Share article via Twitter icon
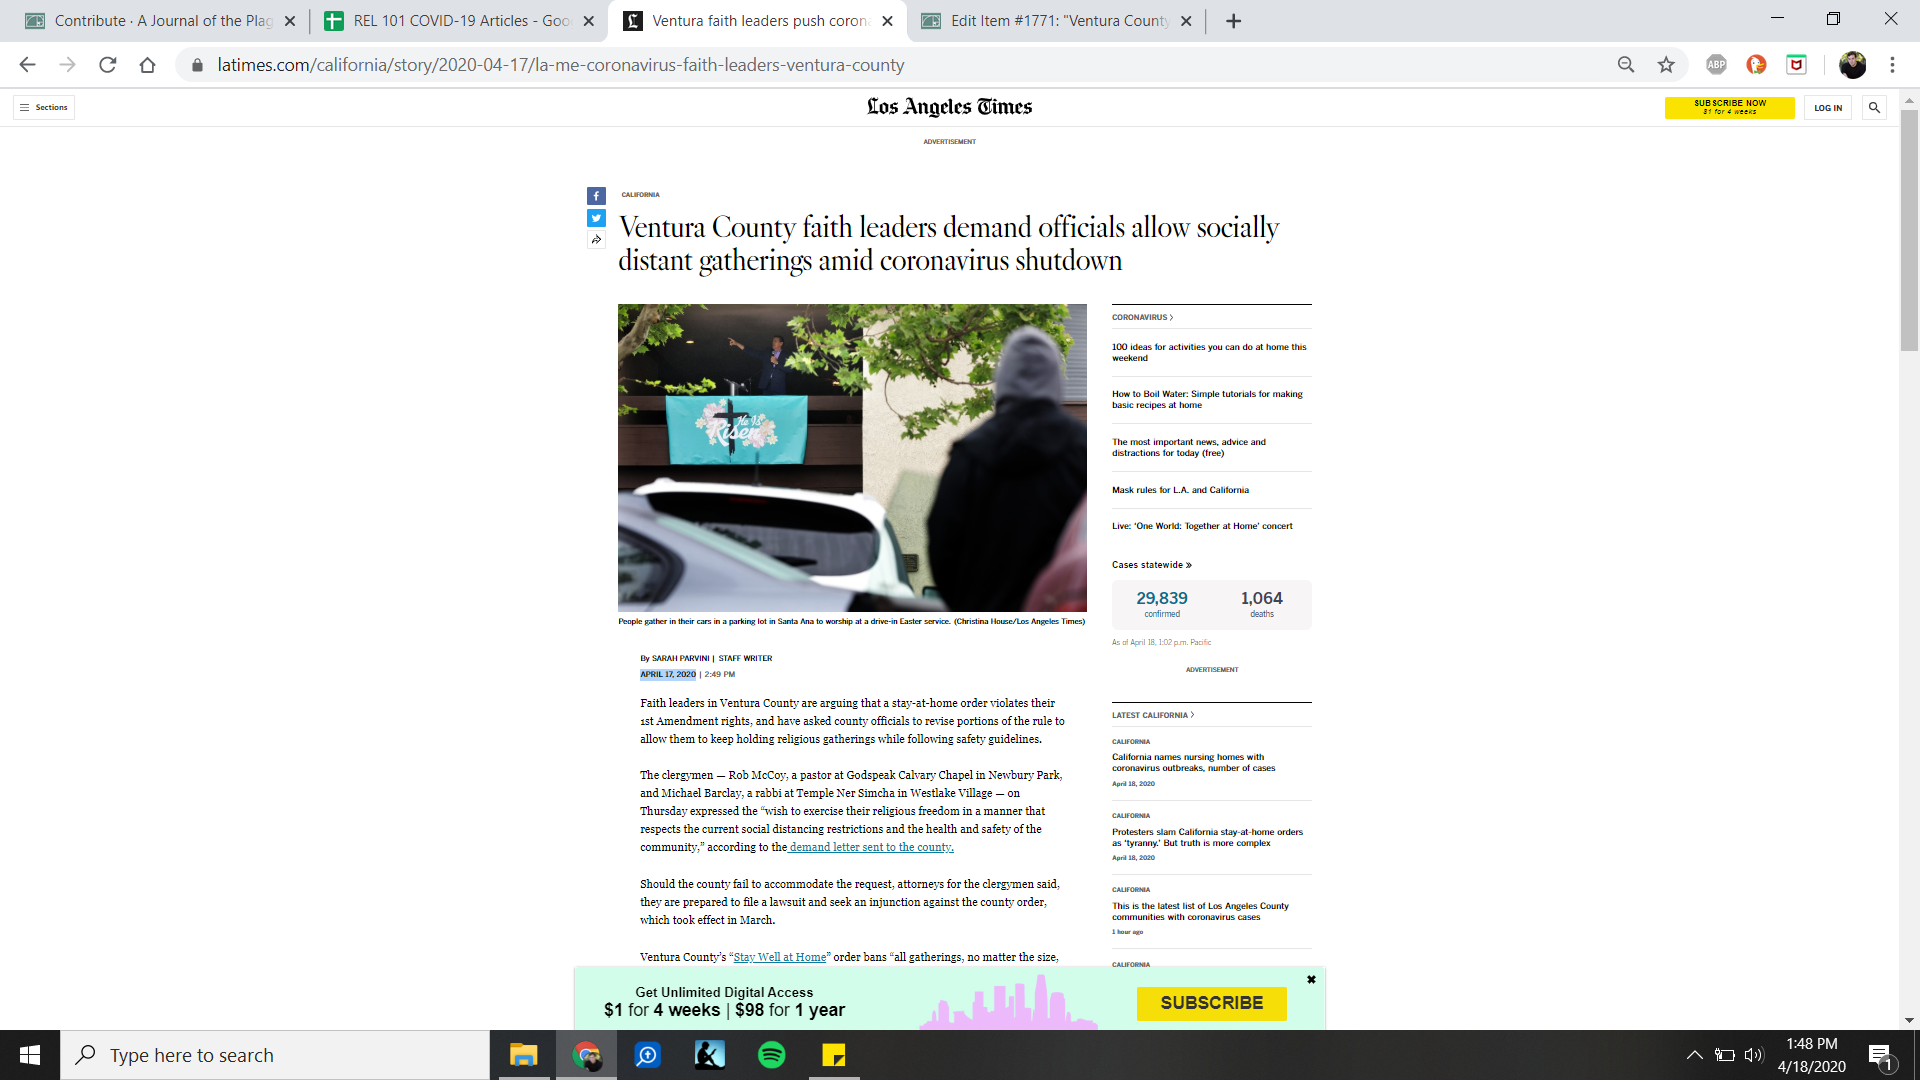Image resolution: width=1920 pixels, height=1080 pixels. pyautogui.click(x=596, y=218)
